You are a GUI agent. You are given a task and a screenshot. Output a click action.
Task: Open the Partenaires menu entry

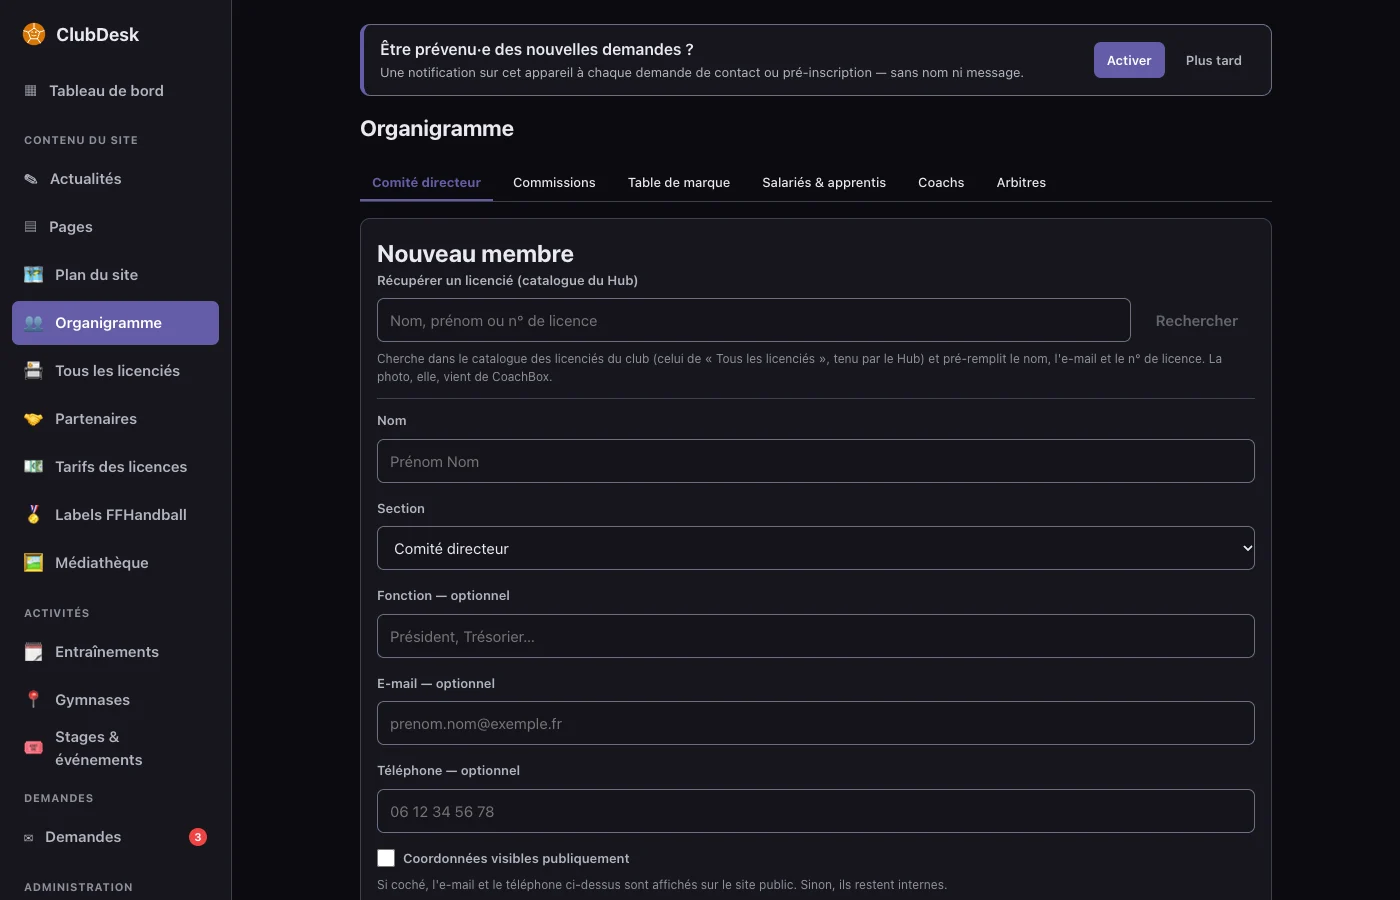116,419
